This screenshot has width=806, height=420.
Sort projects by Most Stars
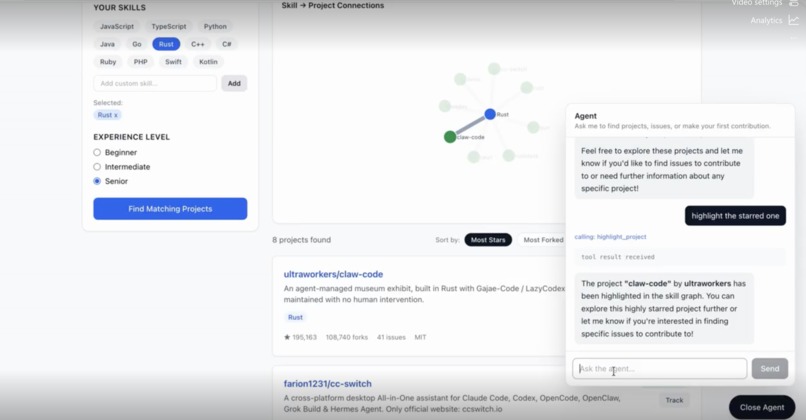pos(488,240)
